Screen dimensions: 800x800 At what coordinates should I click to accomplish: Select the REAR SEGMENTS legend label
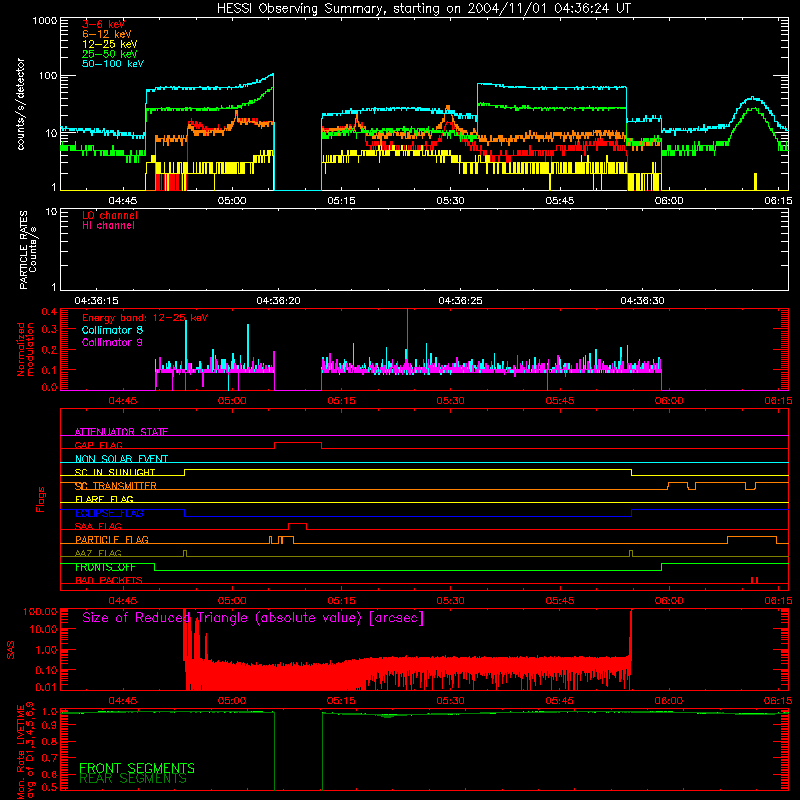coord(133,779)
